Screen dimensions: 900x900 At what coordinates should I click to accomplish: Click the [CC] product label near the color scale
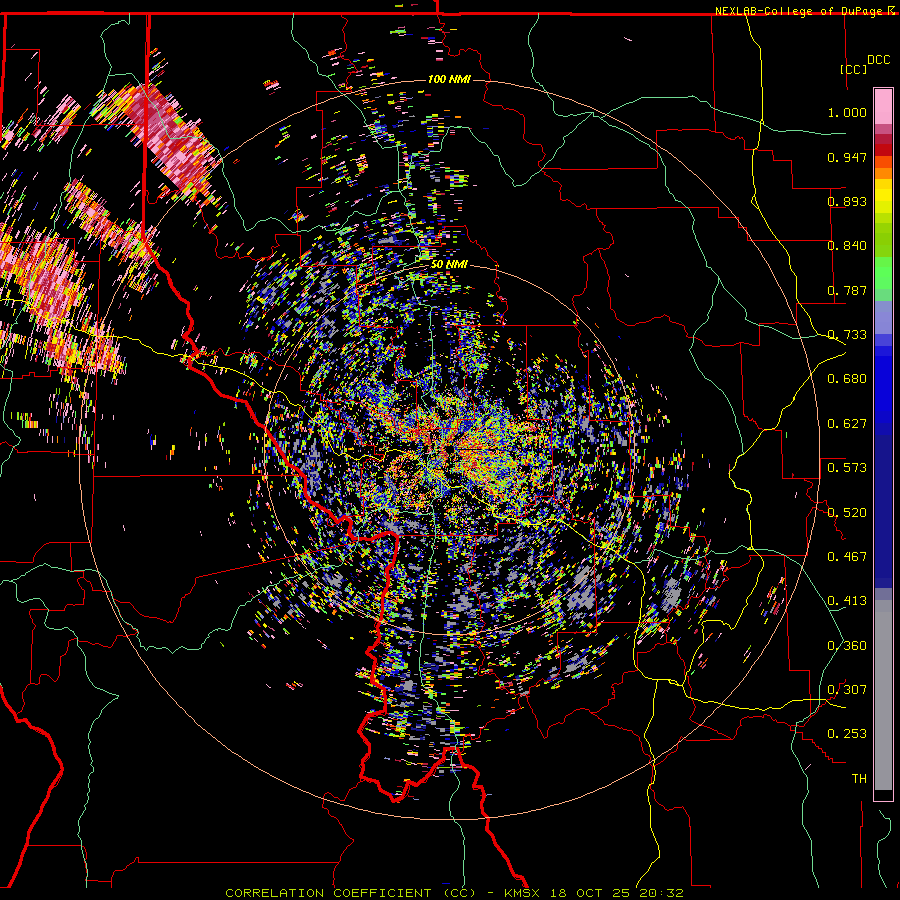click(854, 69)
